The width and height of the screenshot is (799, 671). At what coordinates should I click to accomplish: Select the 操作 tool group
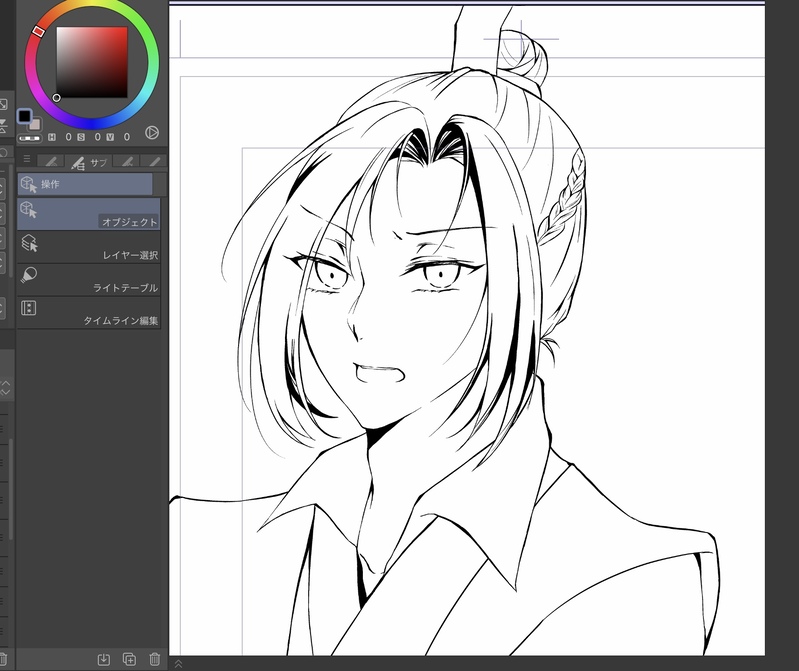85,184
